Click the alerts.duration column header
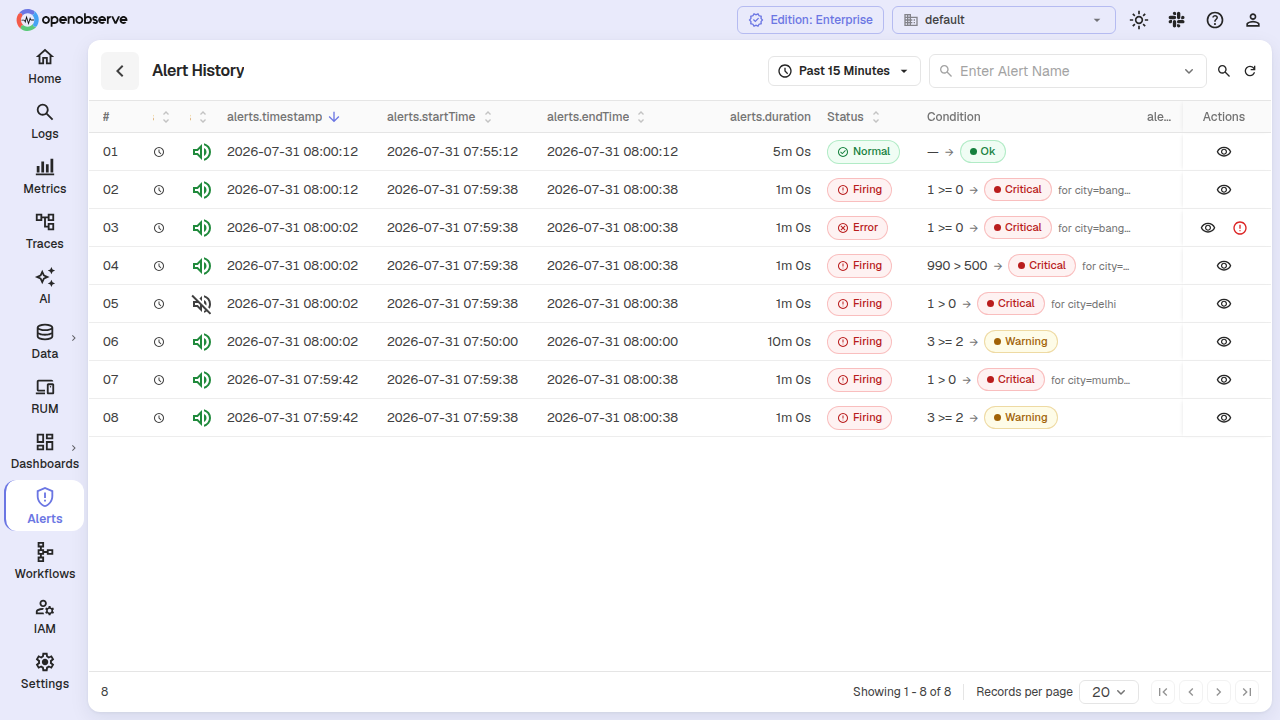The height and width of the screenshot is (720, 1280). coord(770,117)
